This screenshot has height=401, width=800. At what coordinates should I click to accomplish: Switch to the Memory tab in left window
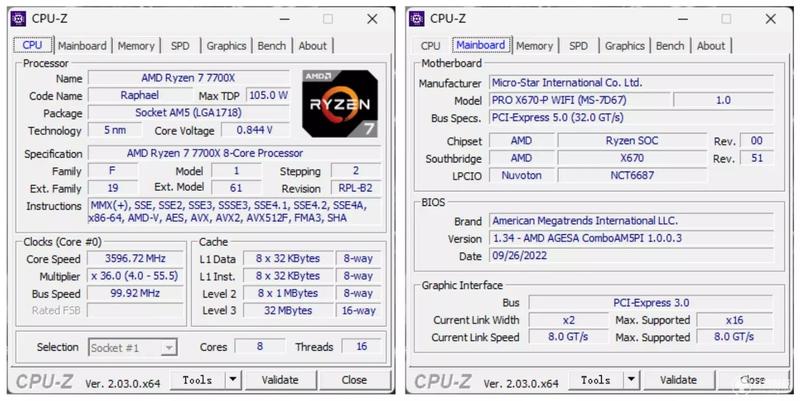click(136, 46)
